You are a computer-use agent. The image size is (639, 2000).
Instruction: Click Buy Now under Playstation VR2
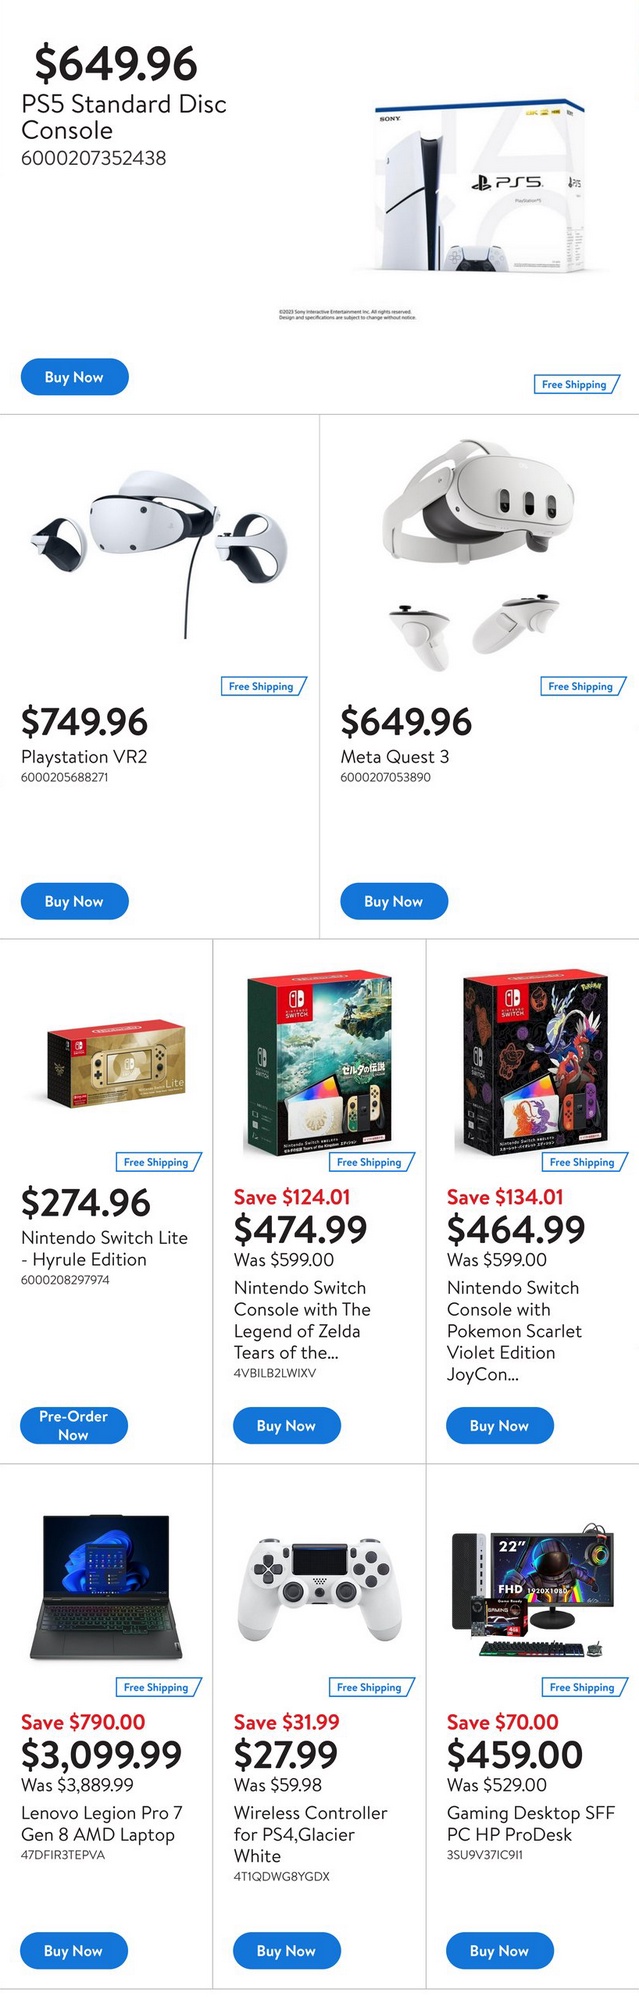tap(74, 901)
